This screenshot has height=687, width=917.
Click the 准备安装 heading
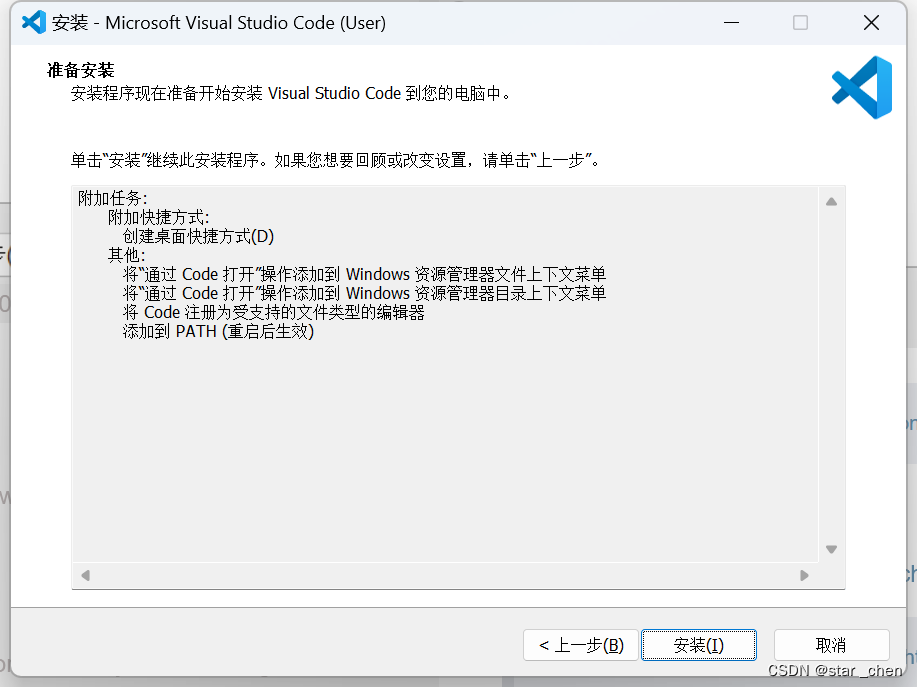click(x=81, y=70)
